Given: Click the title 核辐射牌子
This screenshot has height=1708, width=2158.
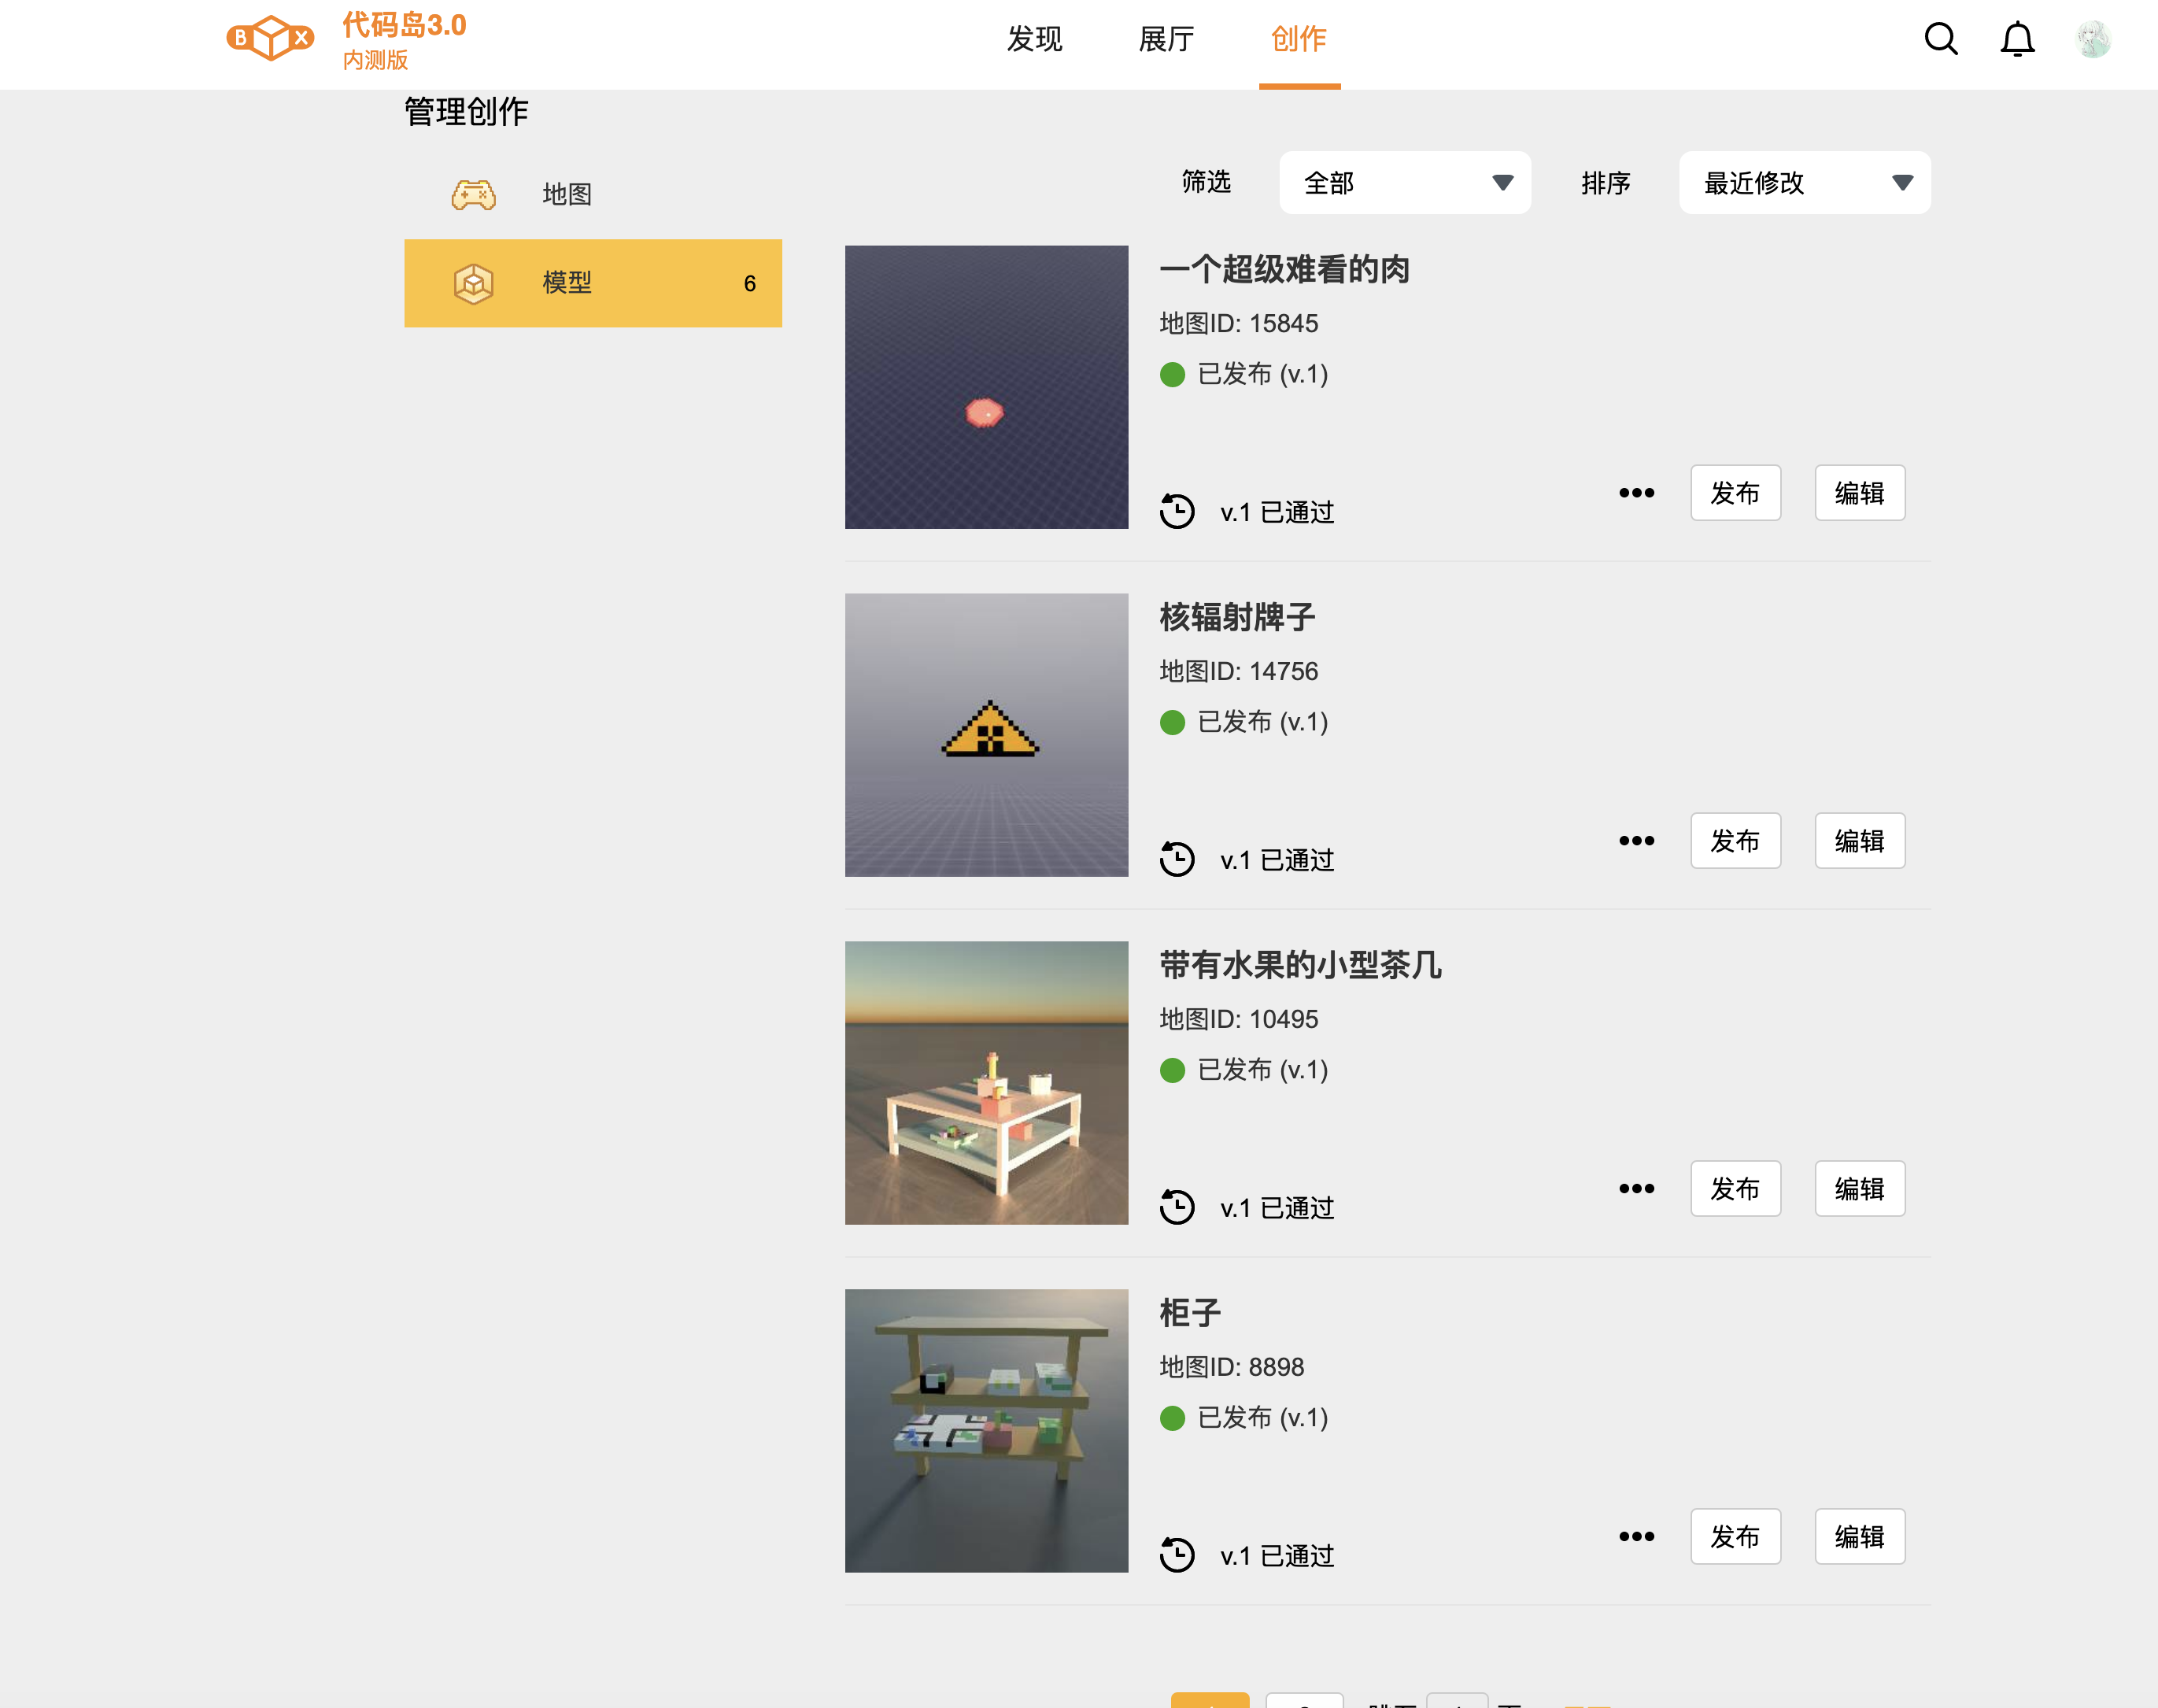Looking at the screenshot, I should click(x=1237, y=618).
